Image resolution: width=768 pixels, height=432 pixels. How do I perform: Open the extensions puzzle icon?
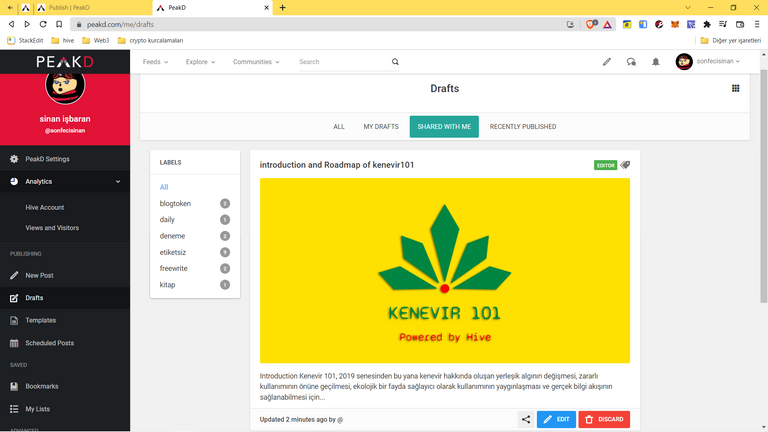click(707, 24)
